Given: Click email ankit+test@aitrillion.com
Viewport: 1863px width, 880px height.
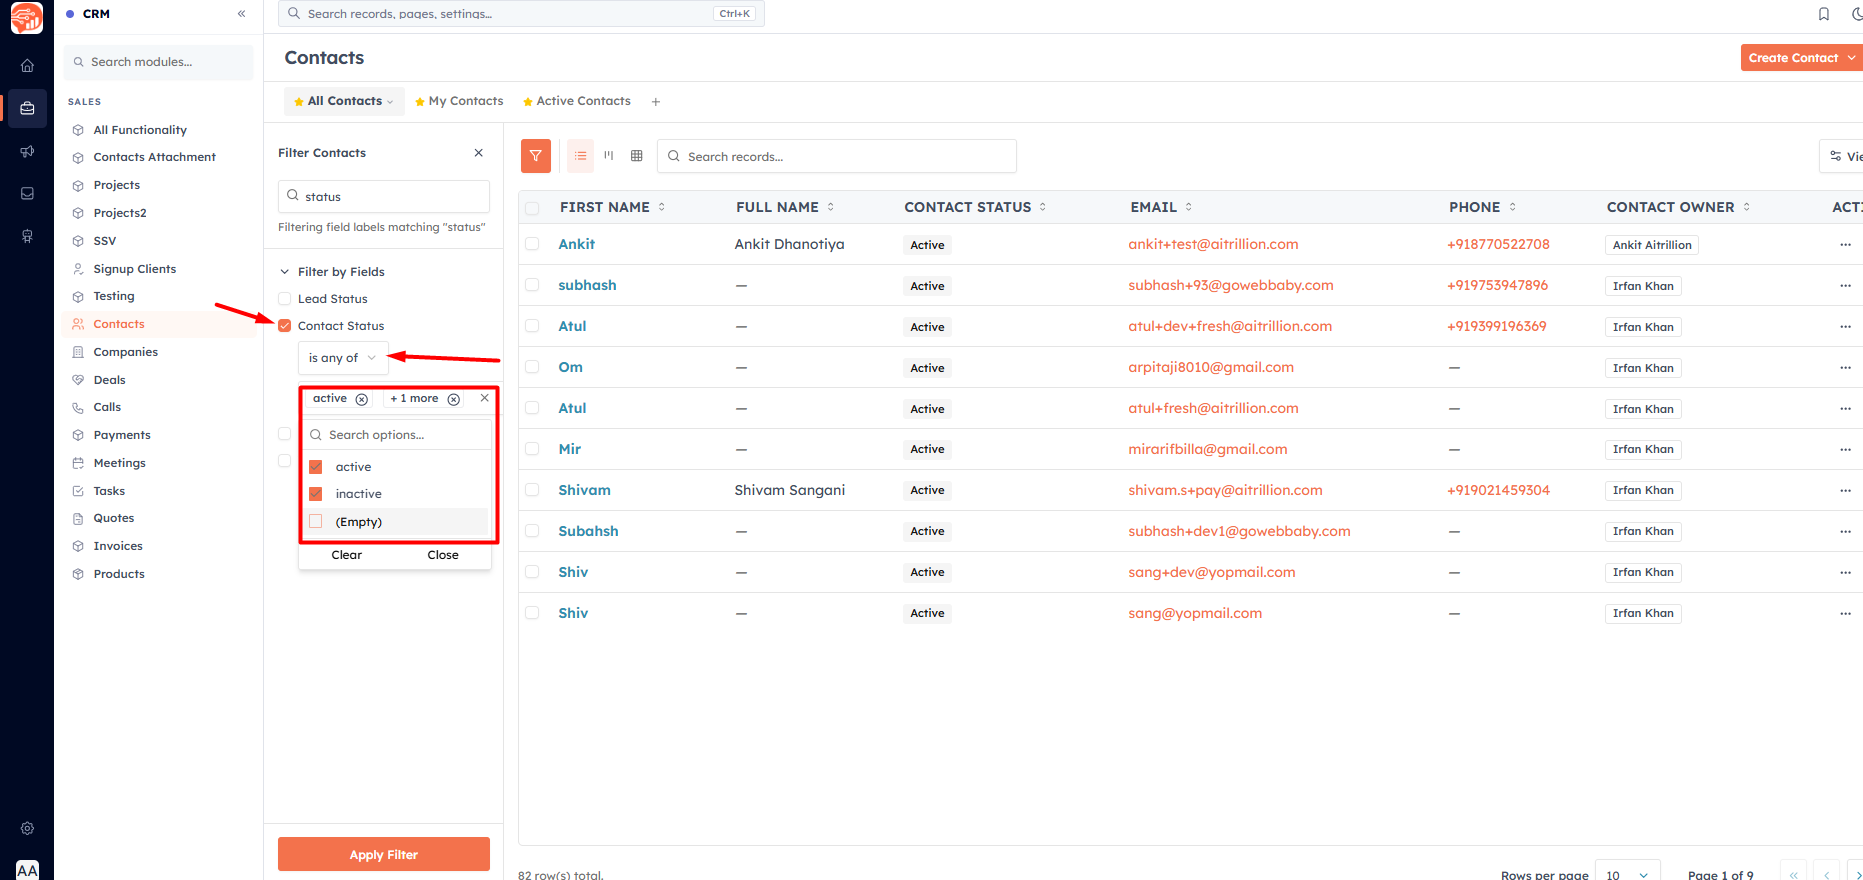Looking at the screenshot, I should coord(1213,244).
